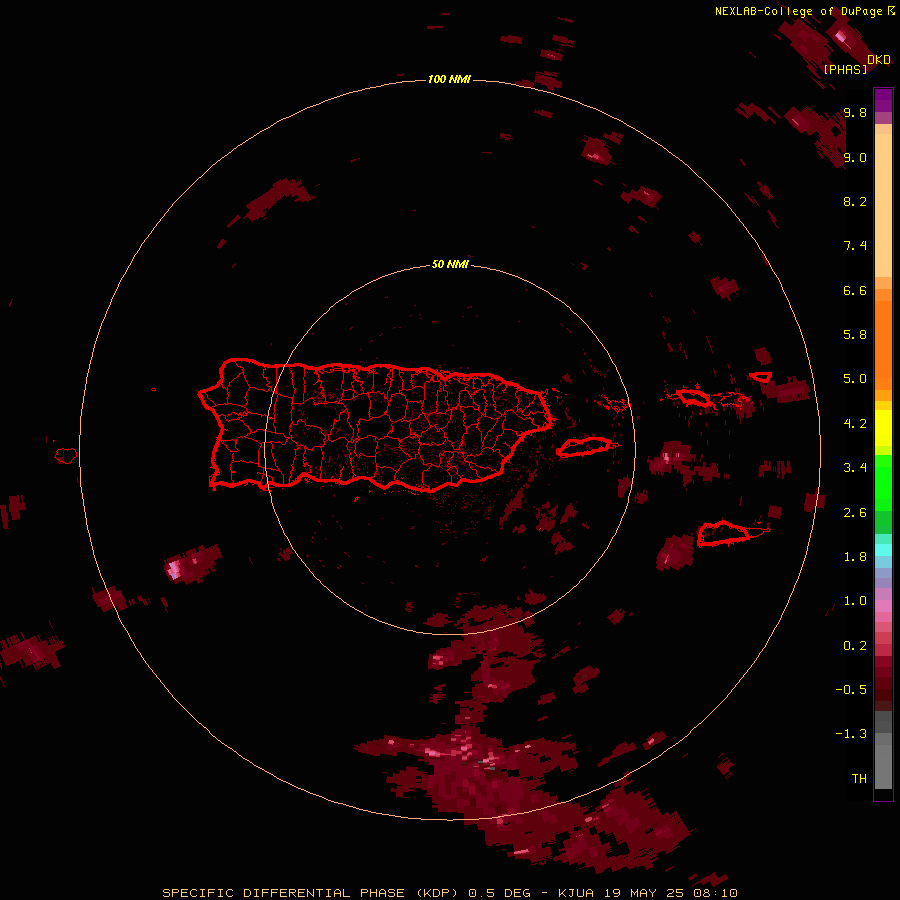Screen dimensions: 900x900
Task: Click the 7.4 scale value
Action: point(855,246)
